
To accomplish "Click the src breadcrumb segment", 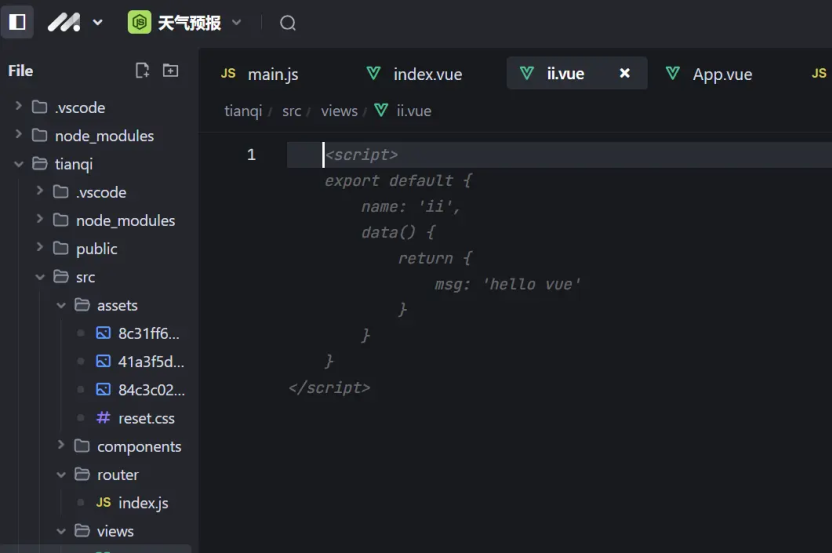I will pyautogui.click(x=291, y=111).
